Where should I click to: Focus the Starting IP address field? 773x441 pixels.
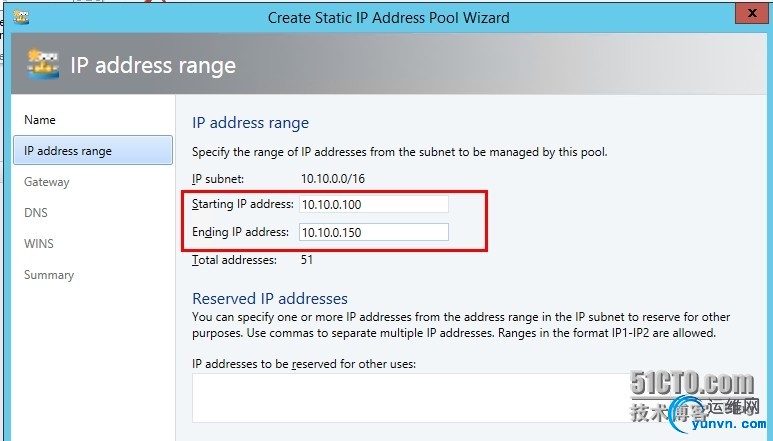pyautogui.click(x=374, y=204)
